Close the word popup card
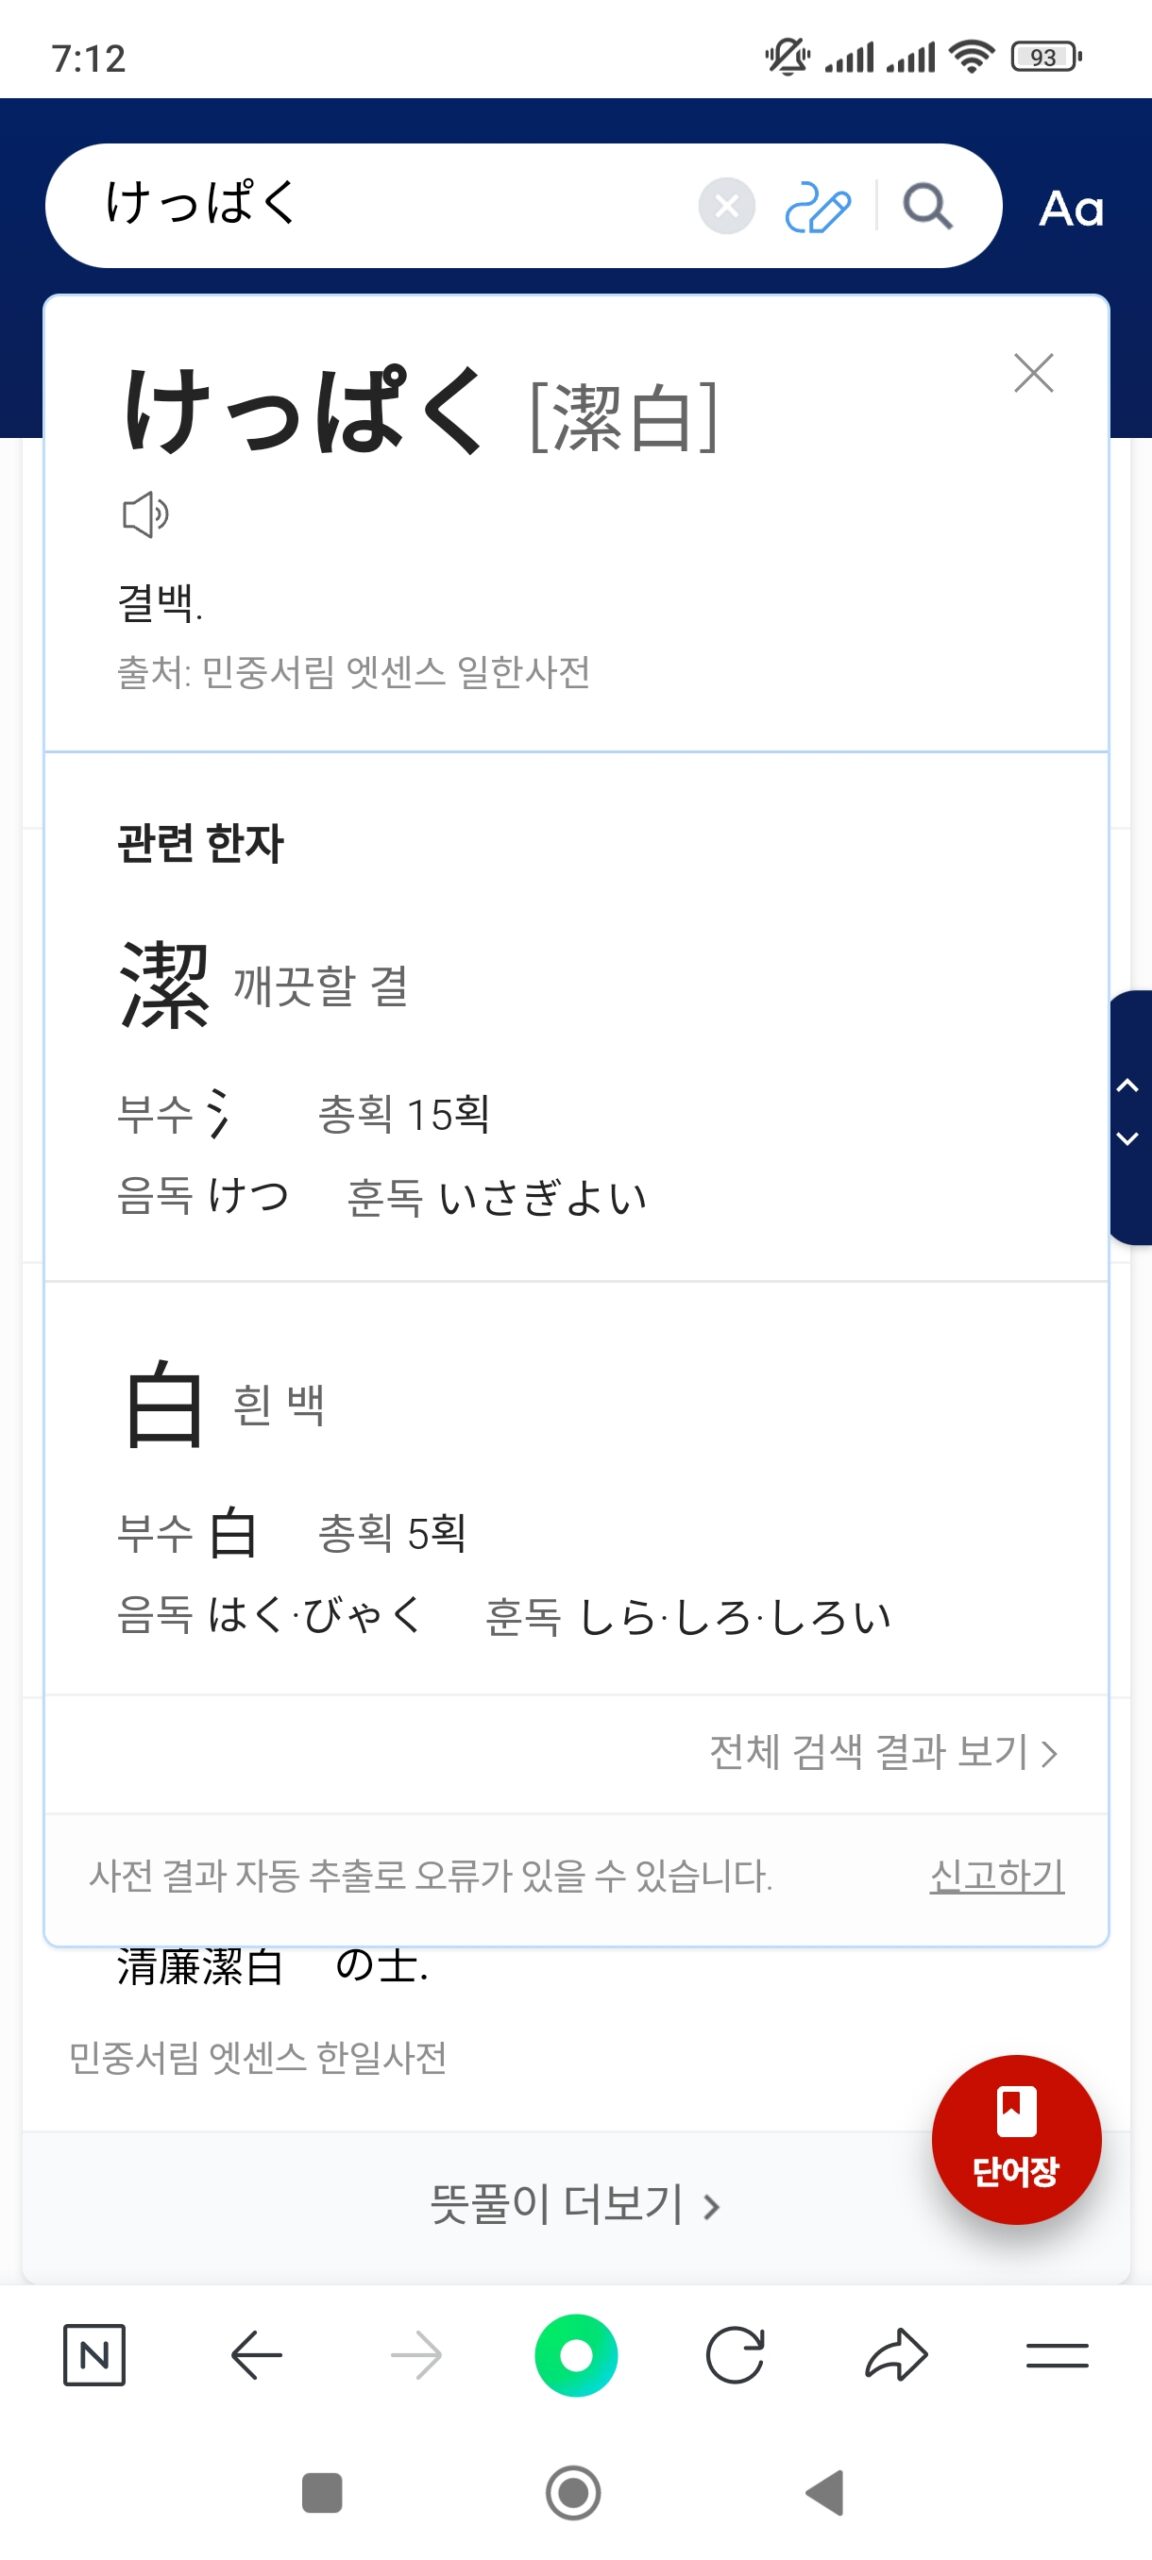 click(x=1033, y=373)
